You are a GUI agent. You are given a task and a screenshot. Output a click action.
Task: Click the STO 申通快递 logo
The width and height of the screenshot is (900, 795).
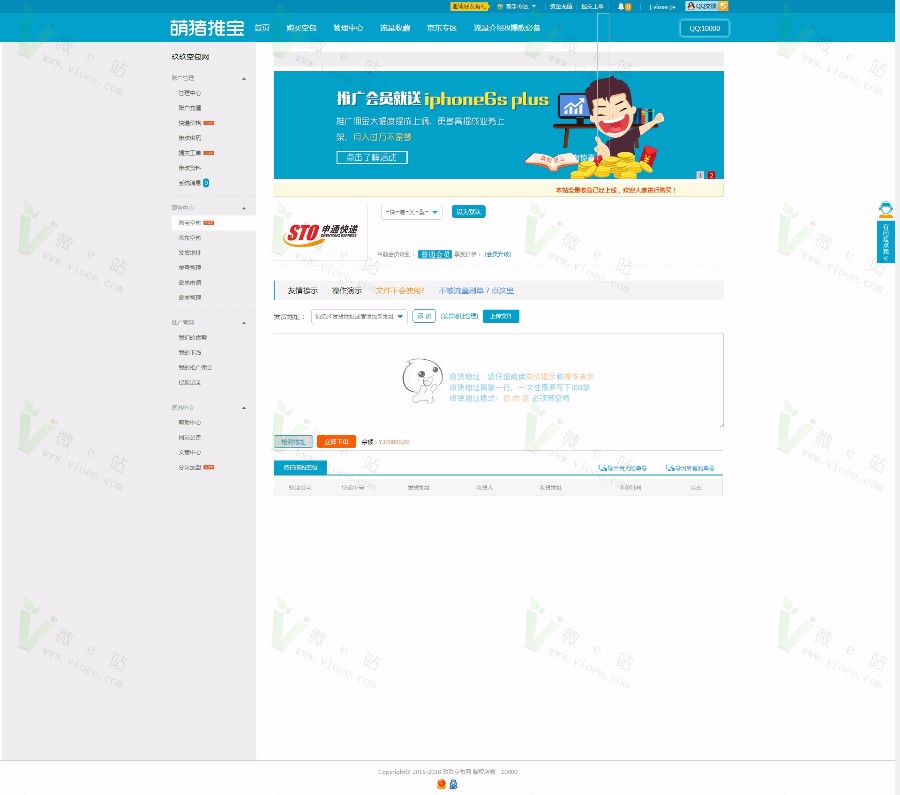tap(321, 234)
